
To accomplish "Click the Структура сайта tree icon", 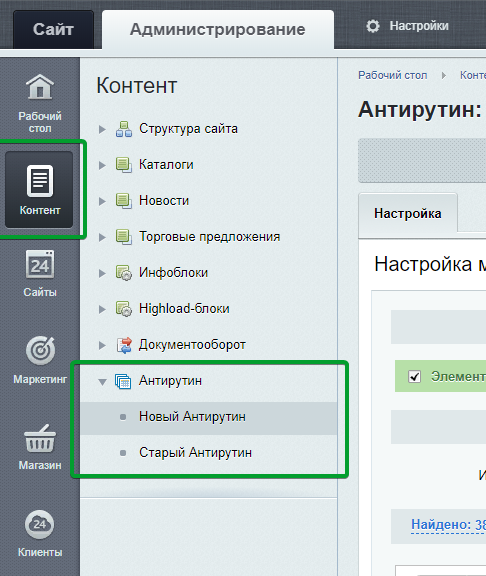I will (124, 129).
